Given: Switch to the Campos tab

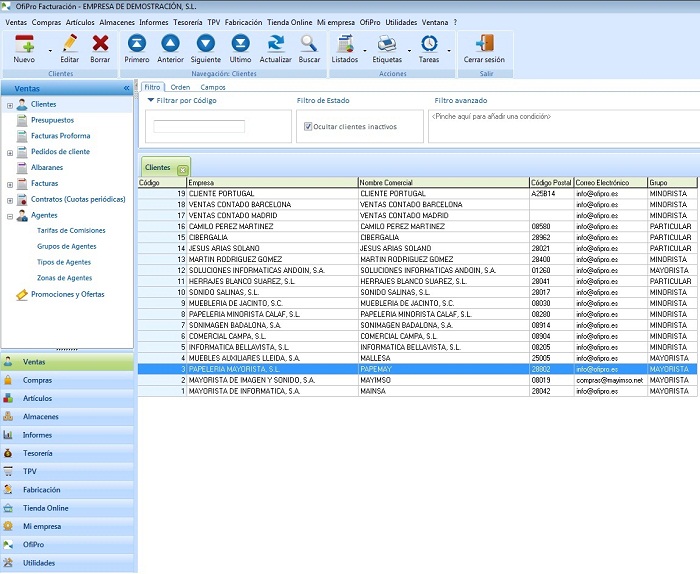Looking at the screenshot, I should pyautogui.click(x=213, y=87).
